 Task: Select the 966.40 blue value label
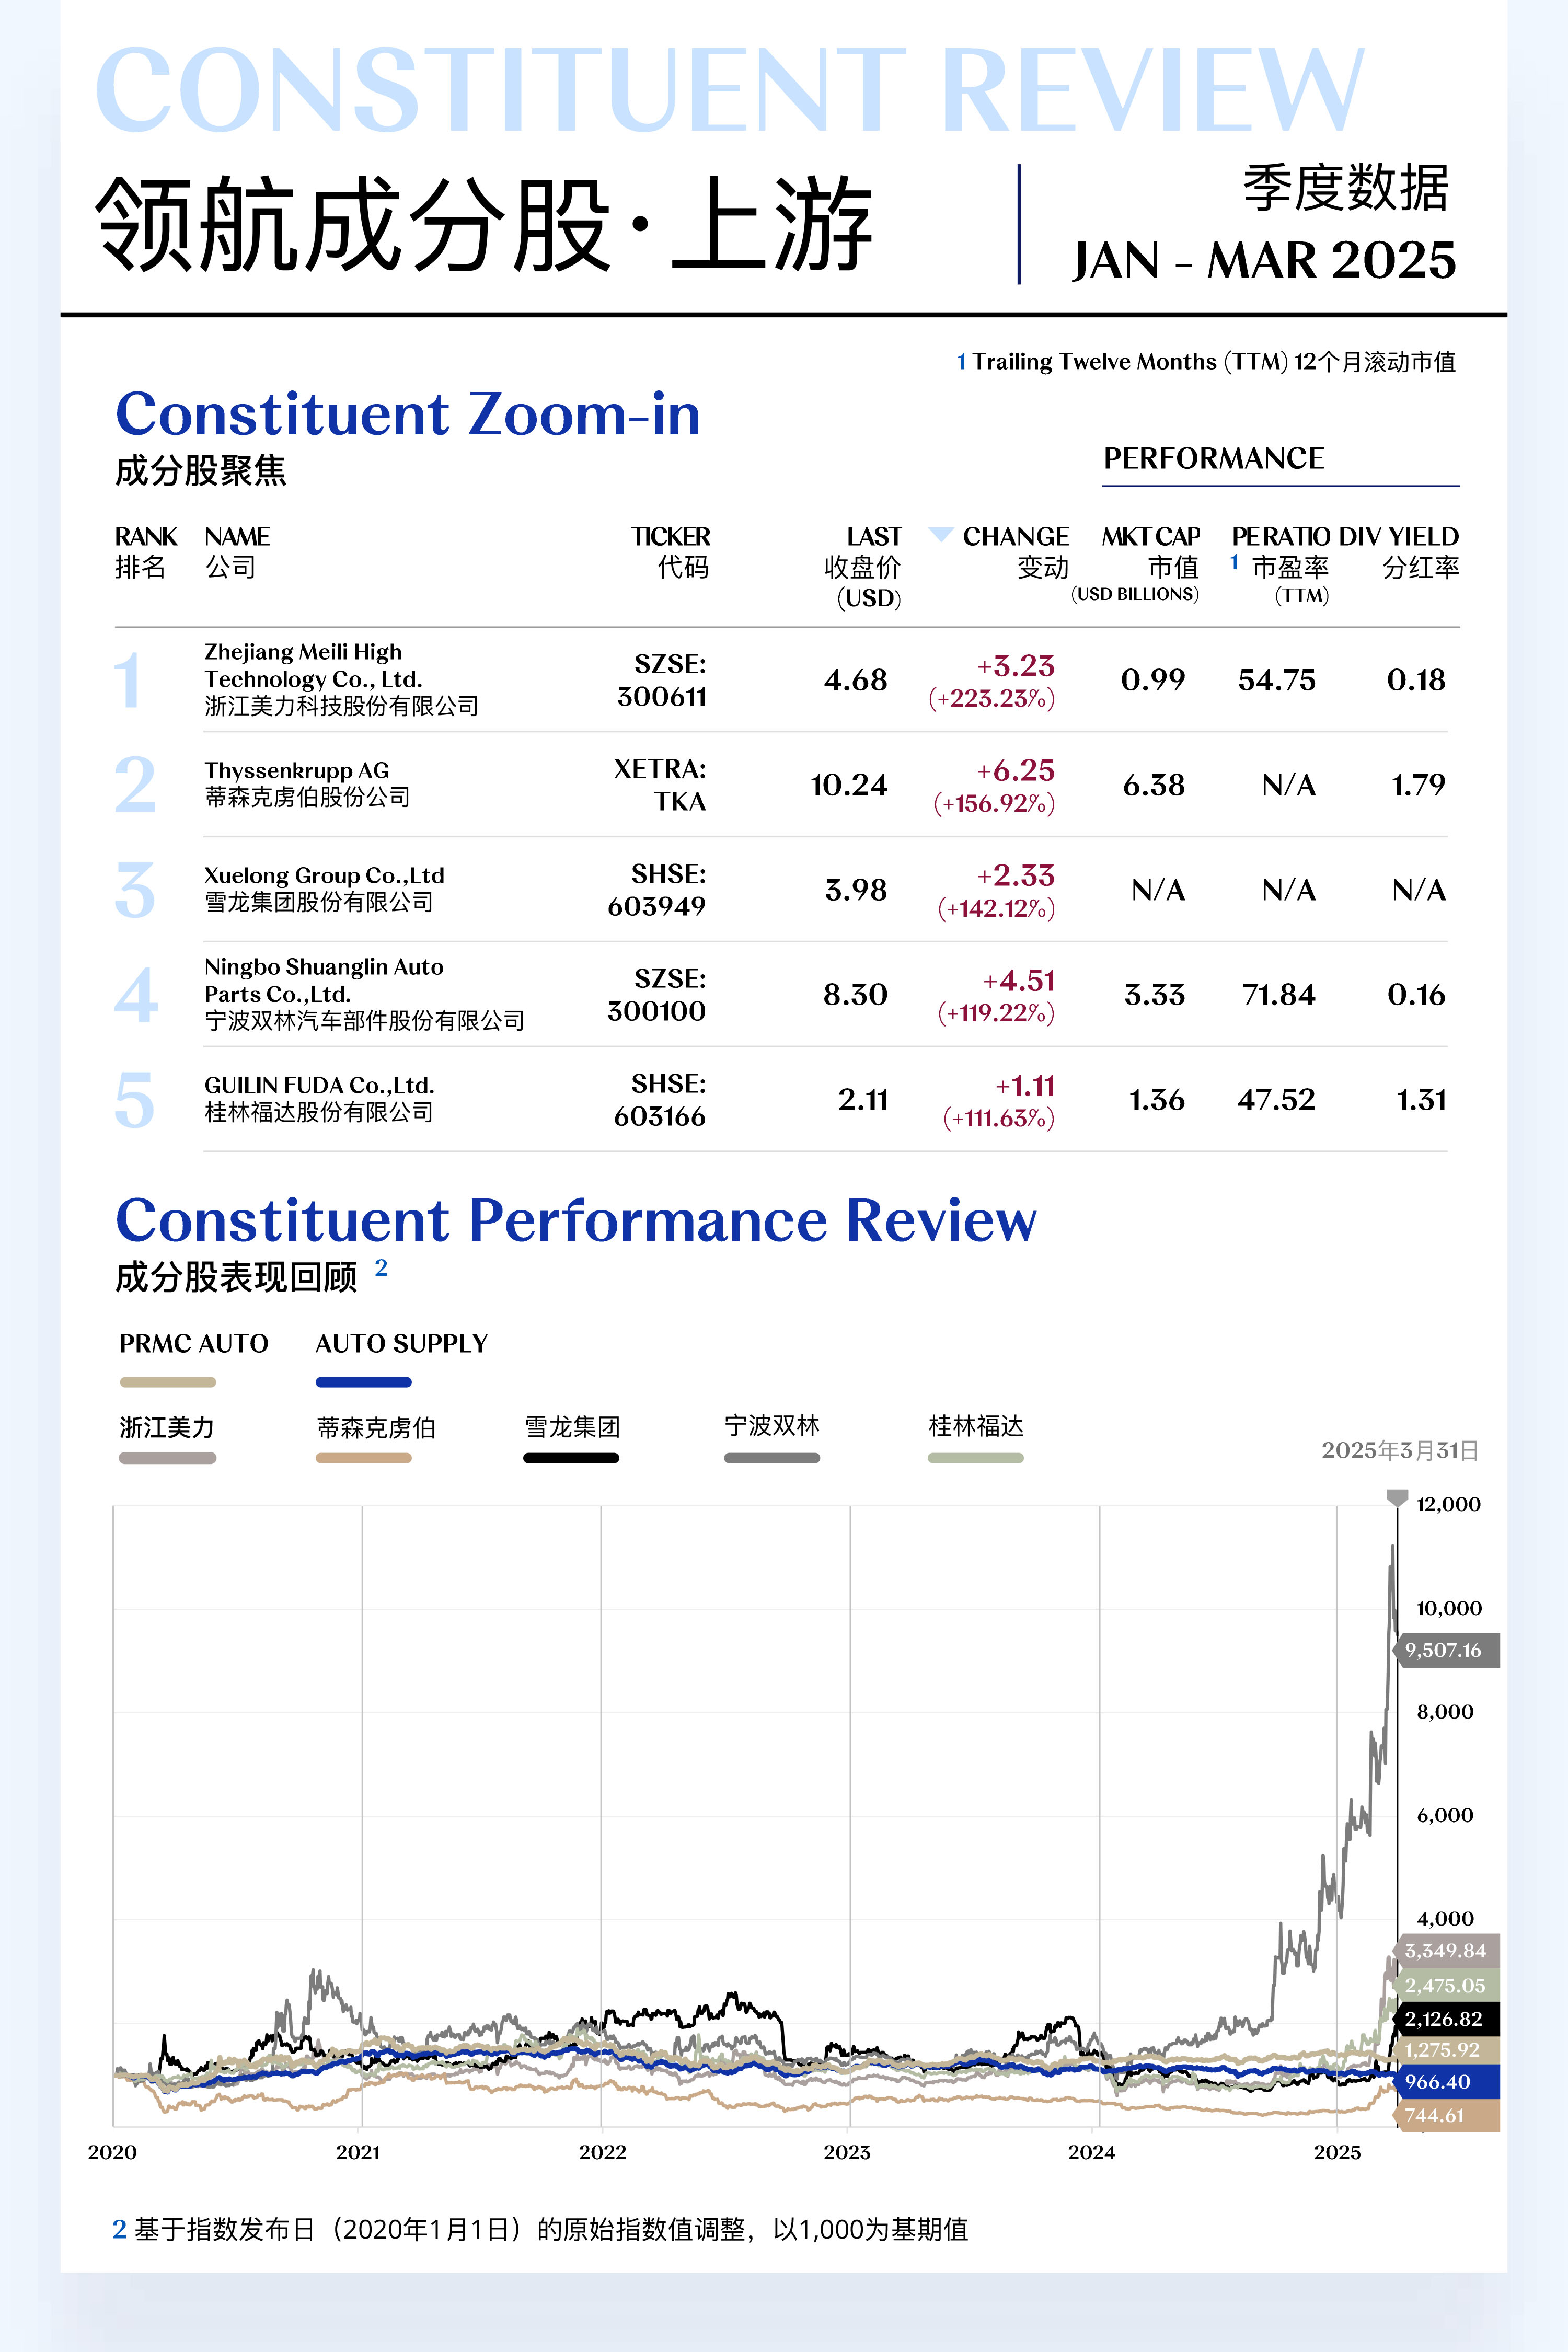click(x=1445, y=2082)
